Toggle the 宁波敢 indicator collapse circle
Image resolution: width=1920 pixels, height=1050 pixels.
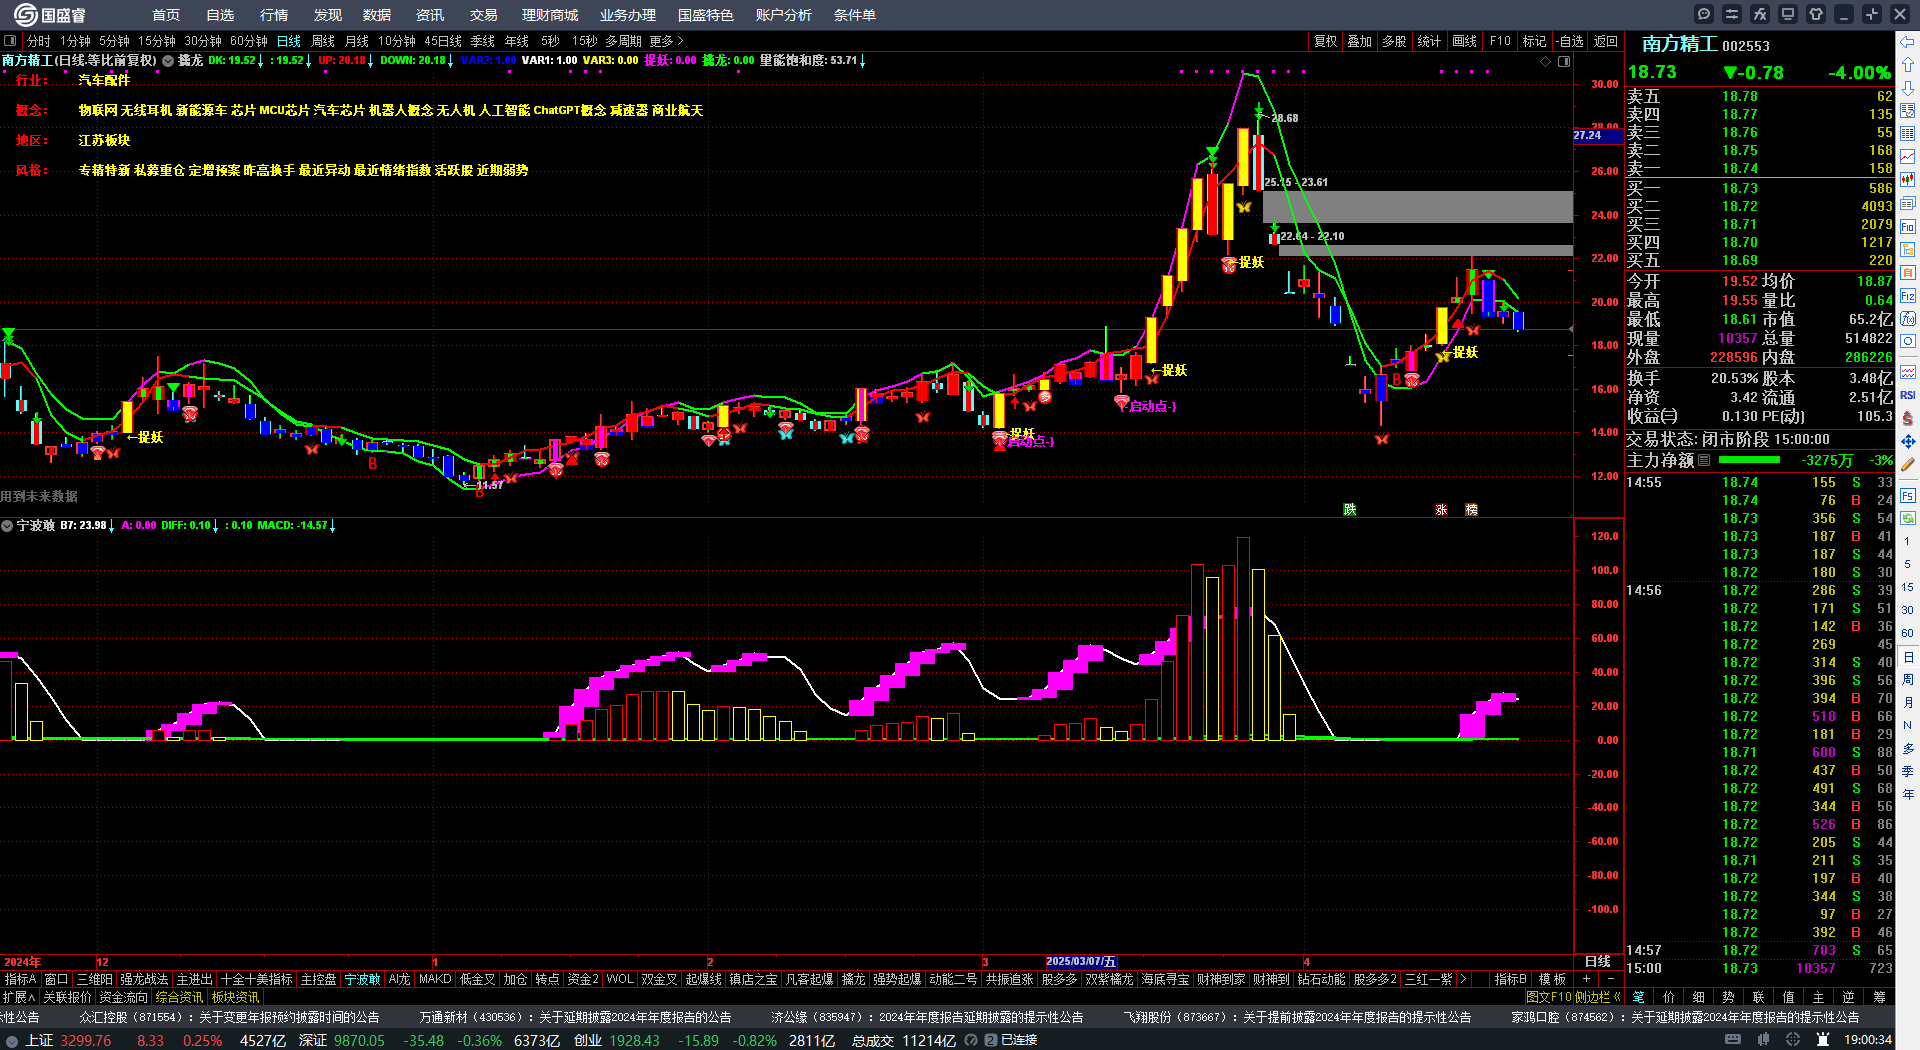tap(7, 525)
